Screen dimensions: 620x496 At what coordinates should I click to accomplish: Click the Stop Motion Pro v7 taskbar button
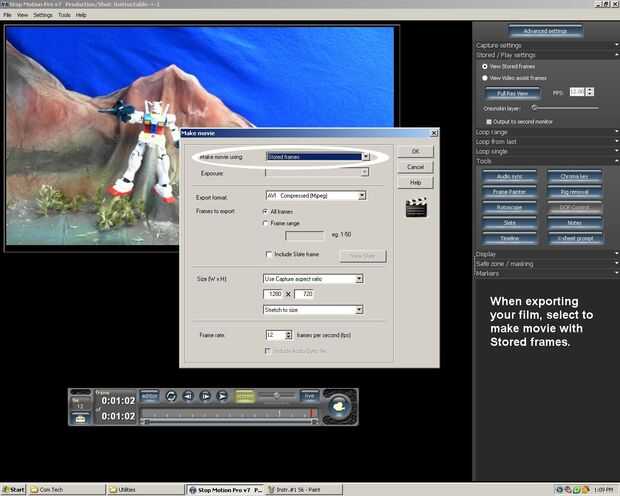225,490
